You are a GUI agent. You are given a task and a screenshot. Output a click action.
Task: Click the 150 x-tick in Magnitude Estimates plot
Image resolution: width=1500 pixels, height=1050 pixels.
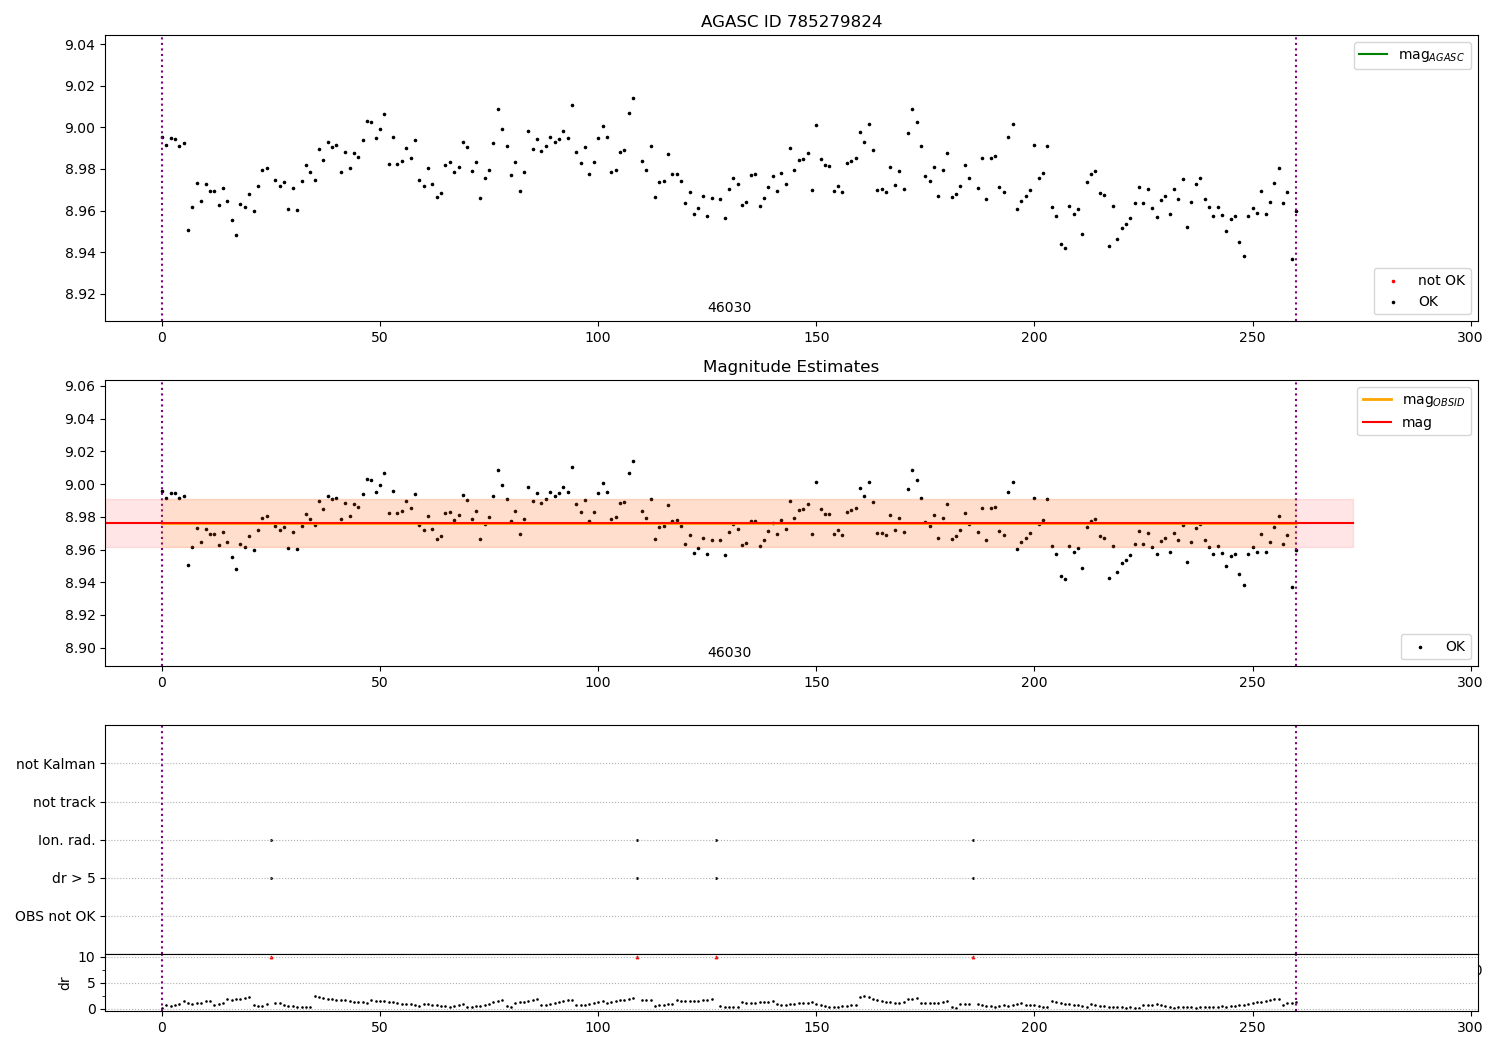[816, 683]
